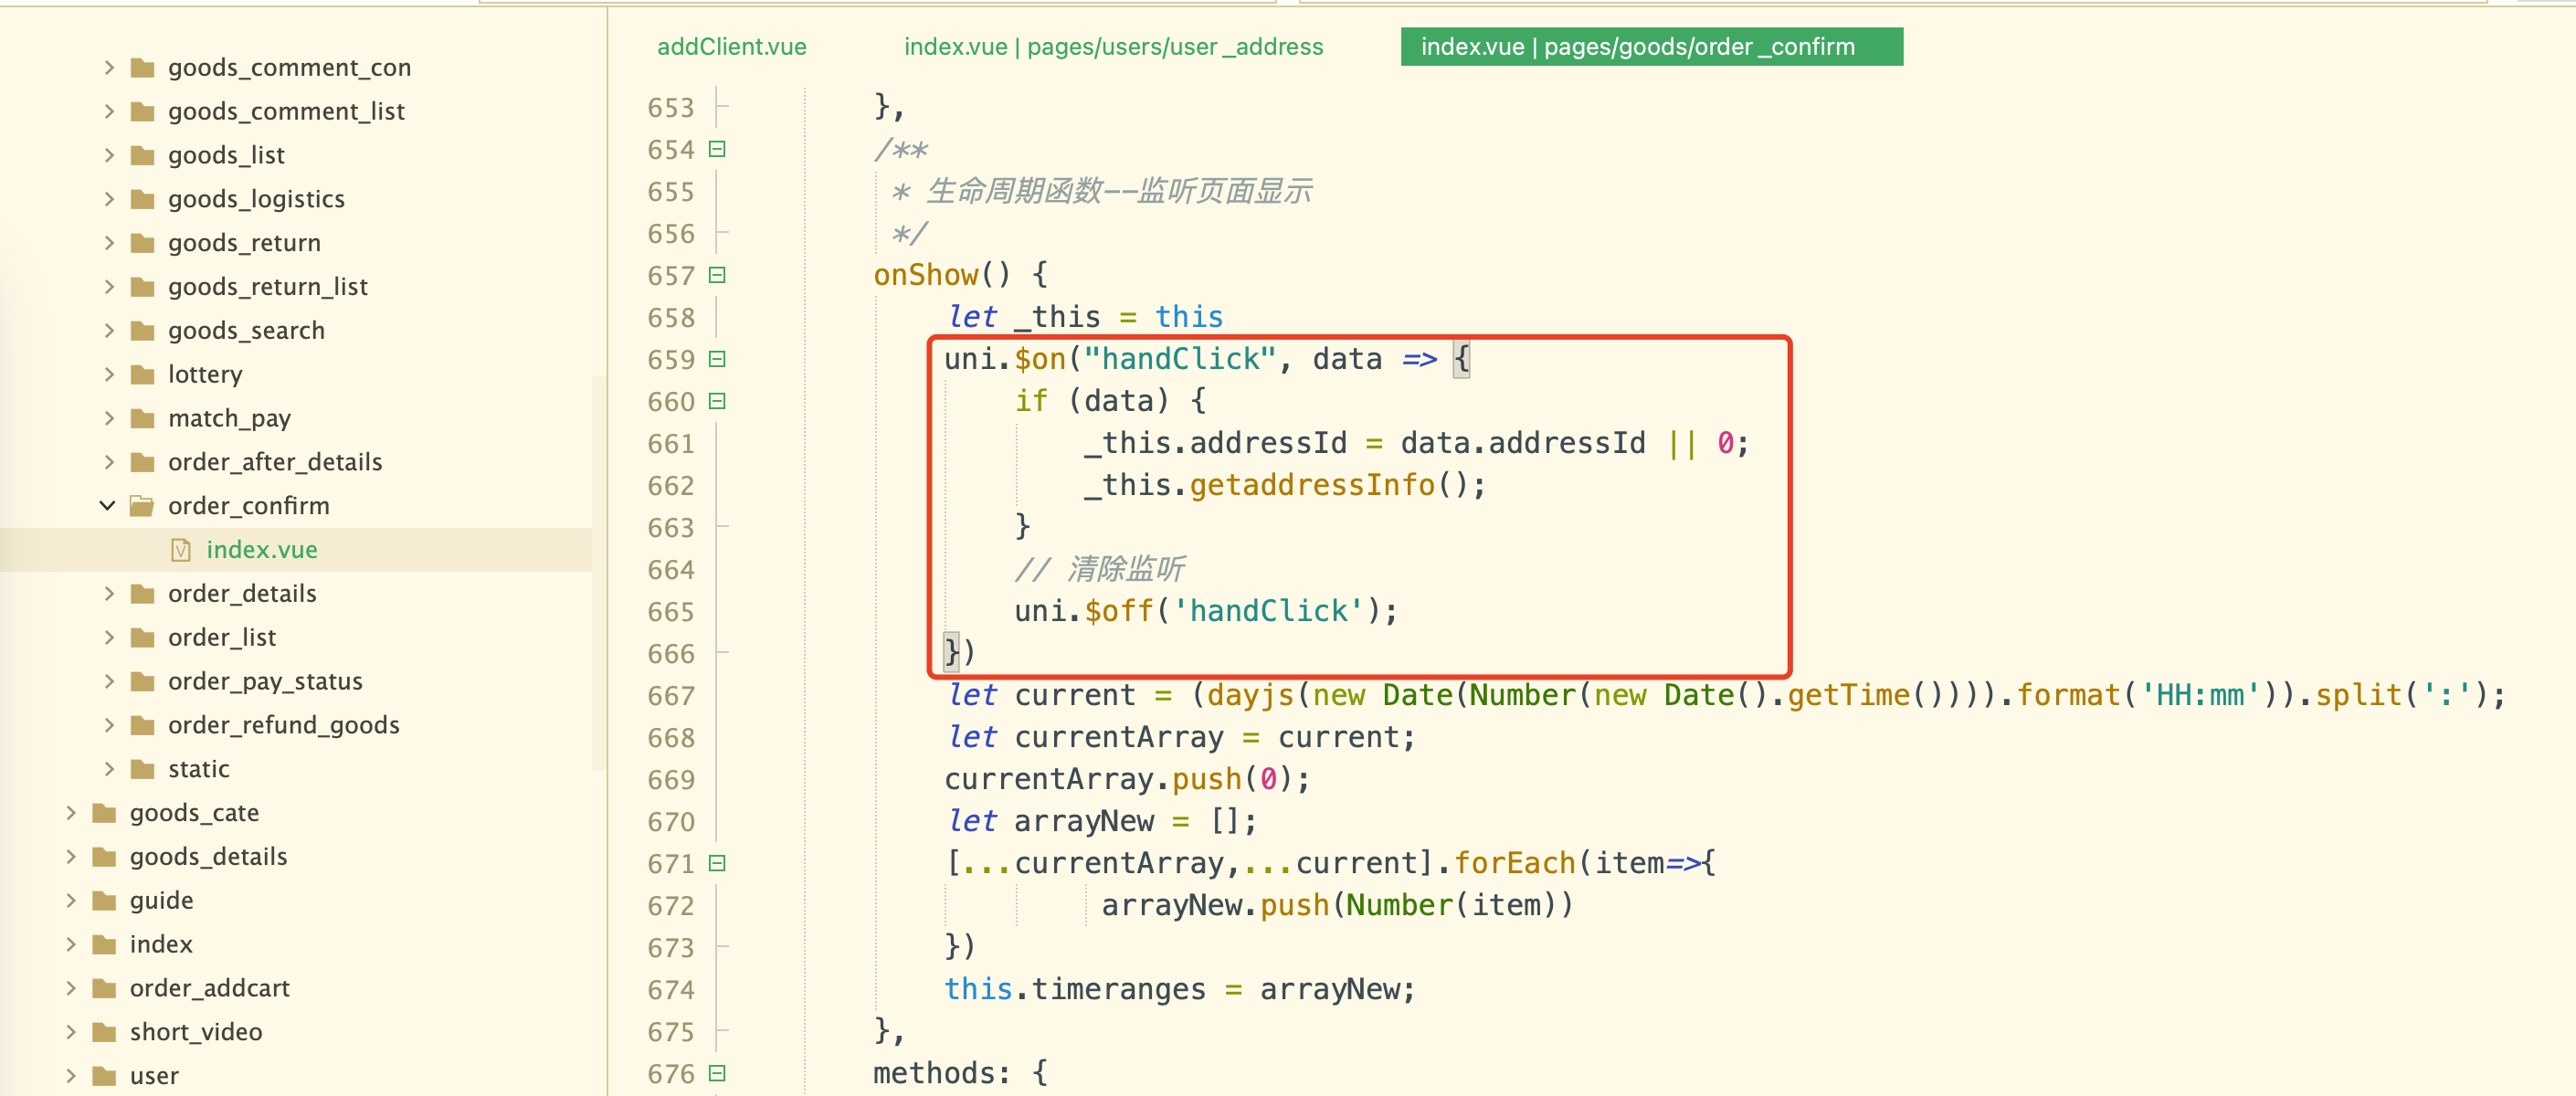Switch to the addClient.vue tab
The height and width of the screenshot is (1096, 2576).
point(731,47)
